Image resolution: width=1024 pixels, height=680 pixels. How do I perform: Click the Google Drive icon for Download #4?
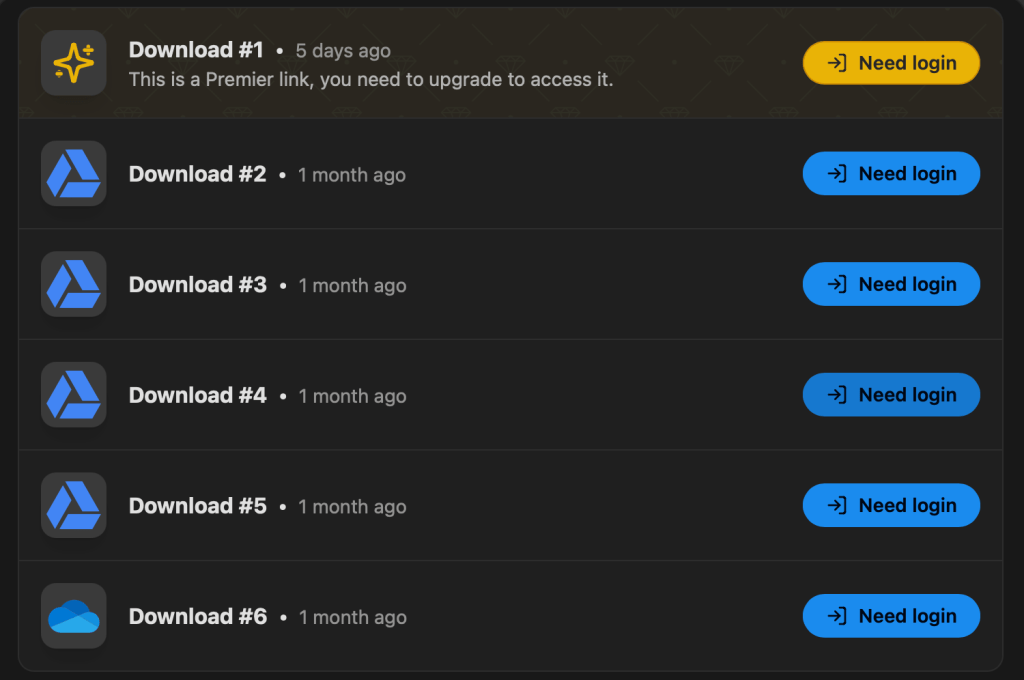pos(74,395)
